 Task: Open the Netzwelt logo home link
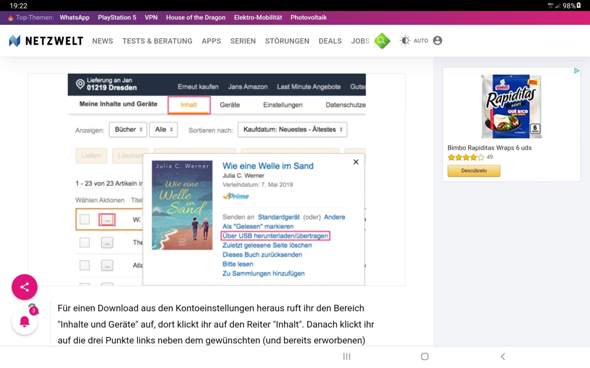46,41
